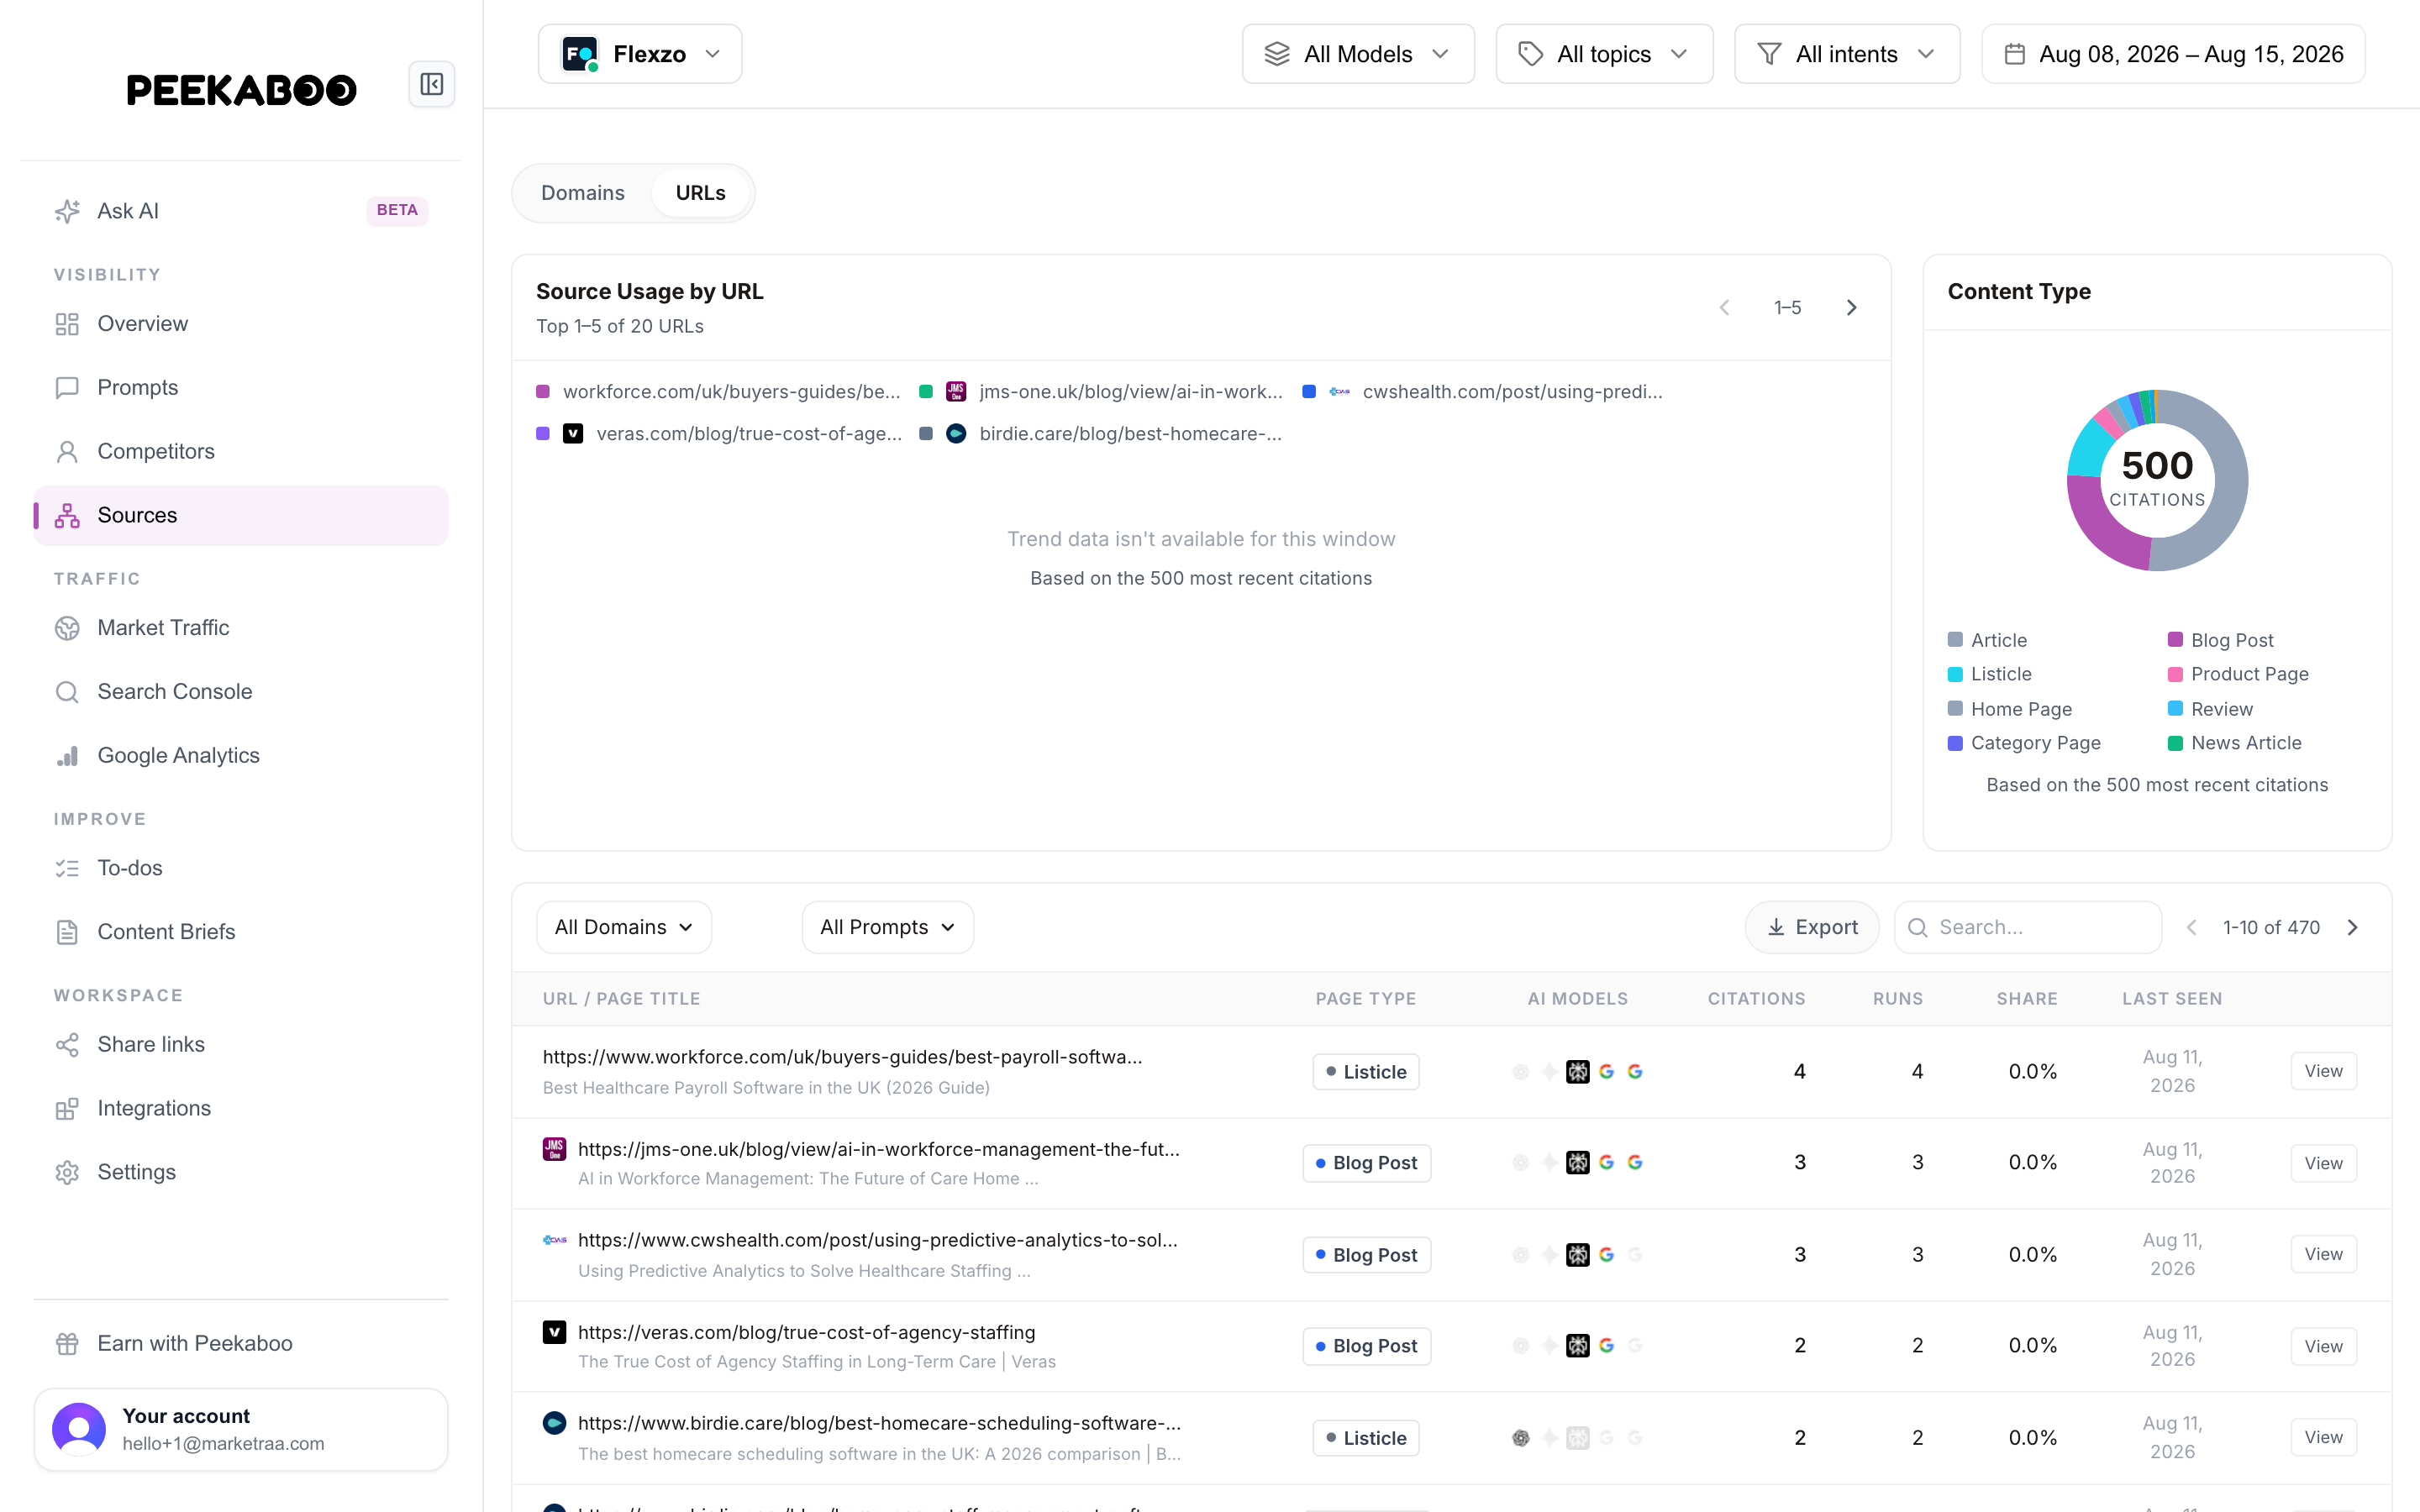
Task: Click the calendar icon in date range
Action: click(x=2015, y=54)
